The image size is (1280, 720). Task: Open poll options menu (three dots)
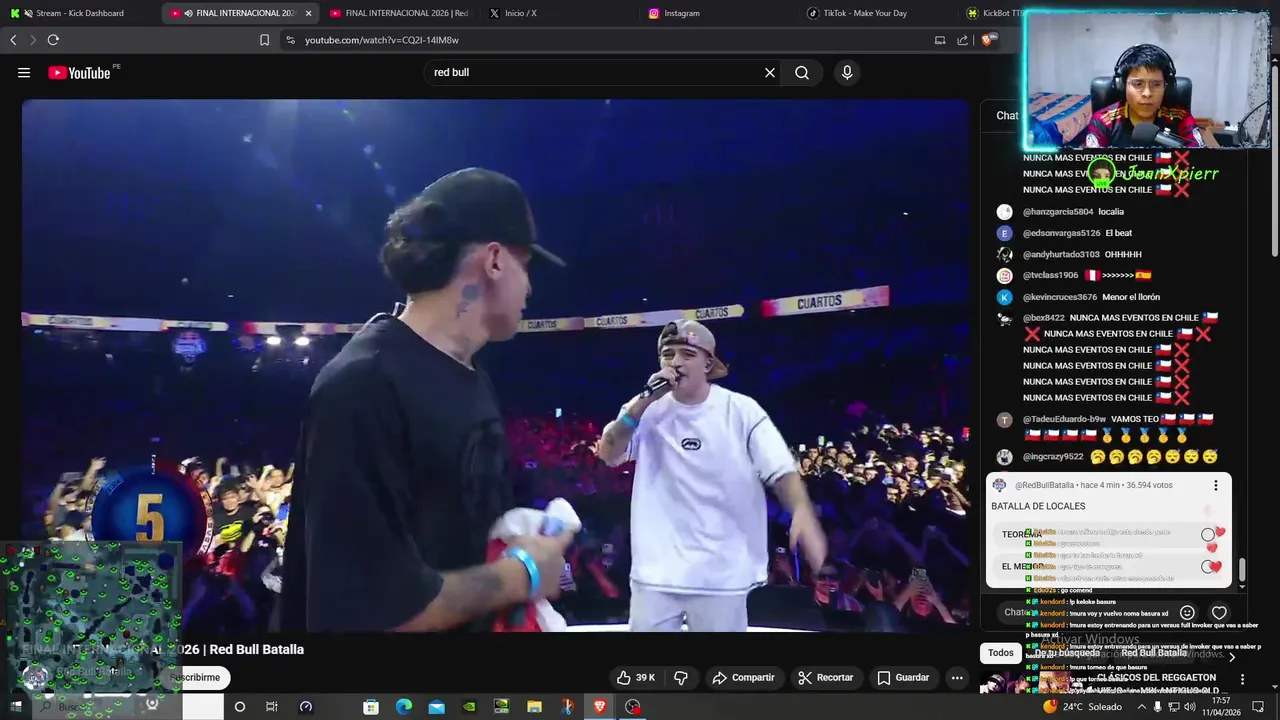pyautogui.click(x=1216, y=485)
